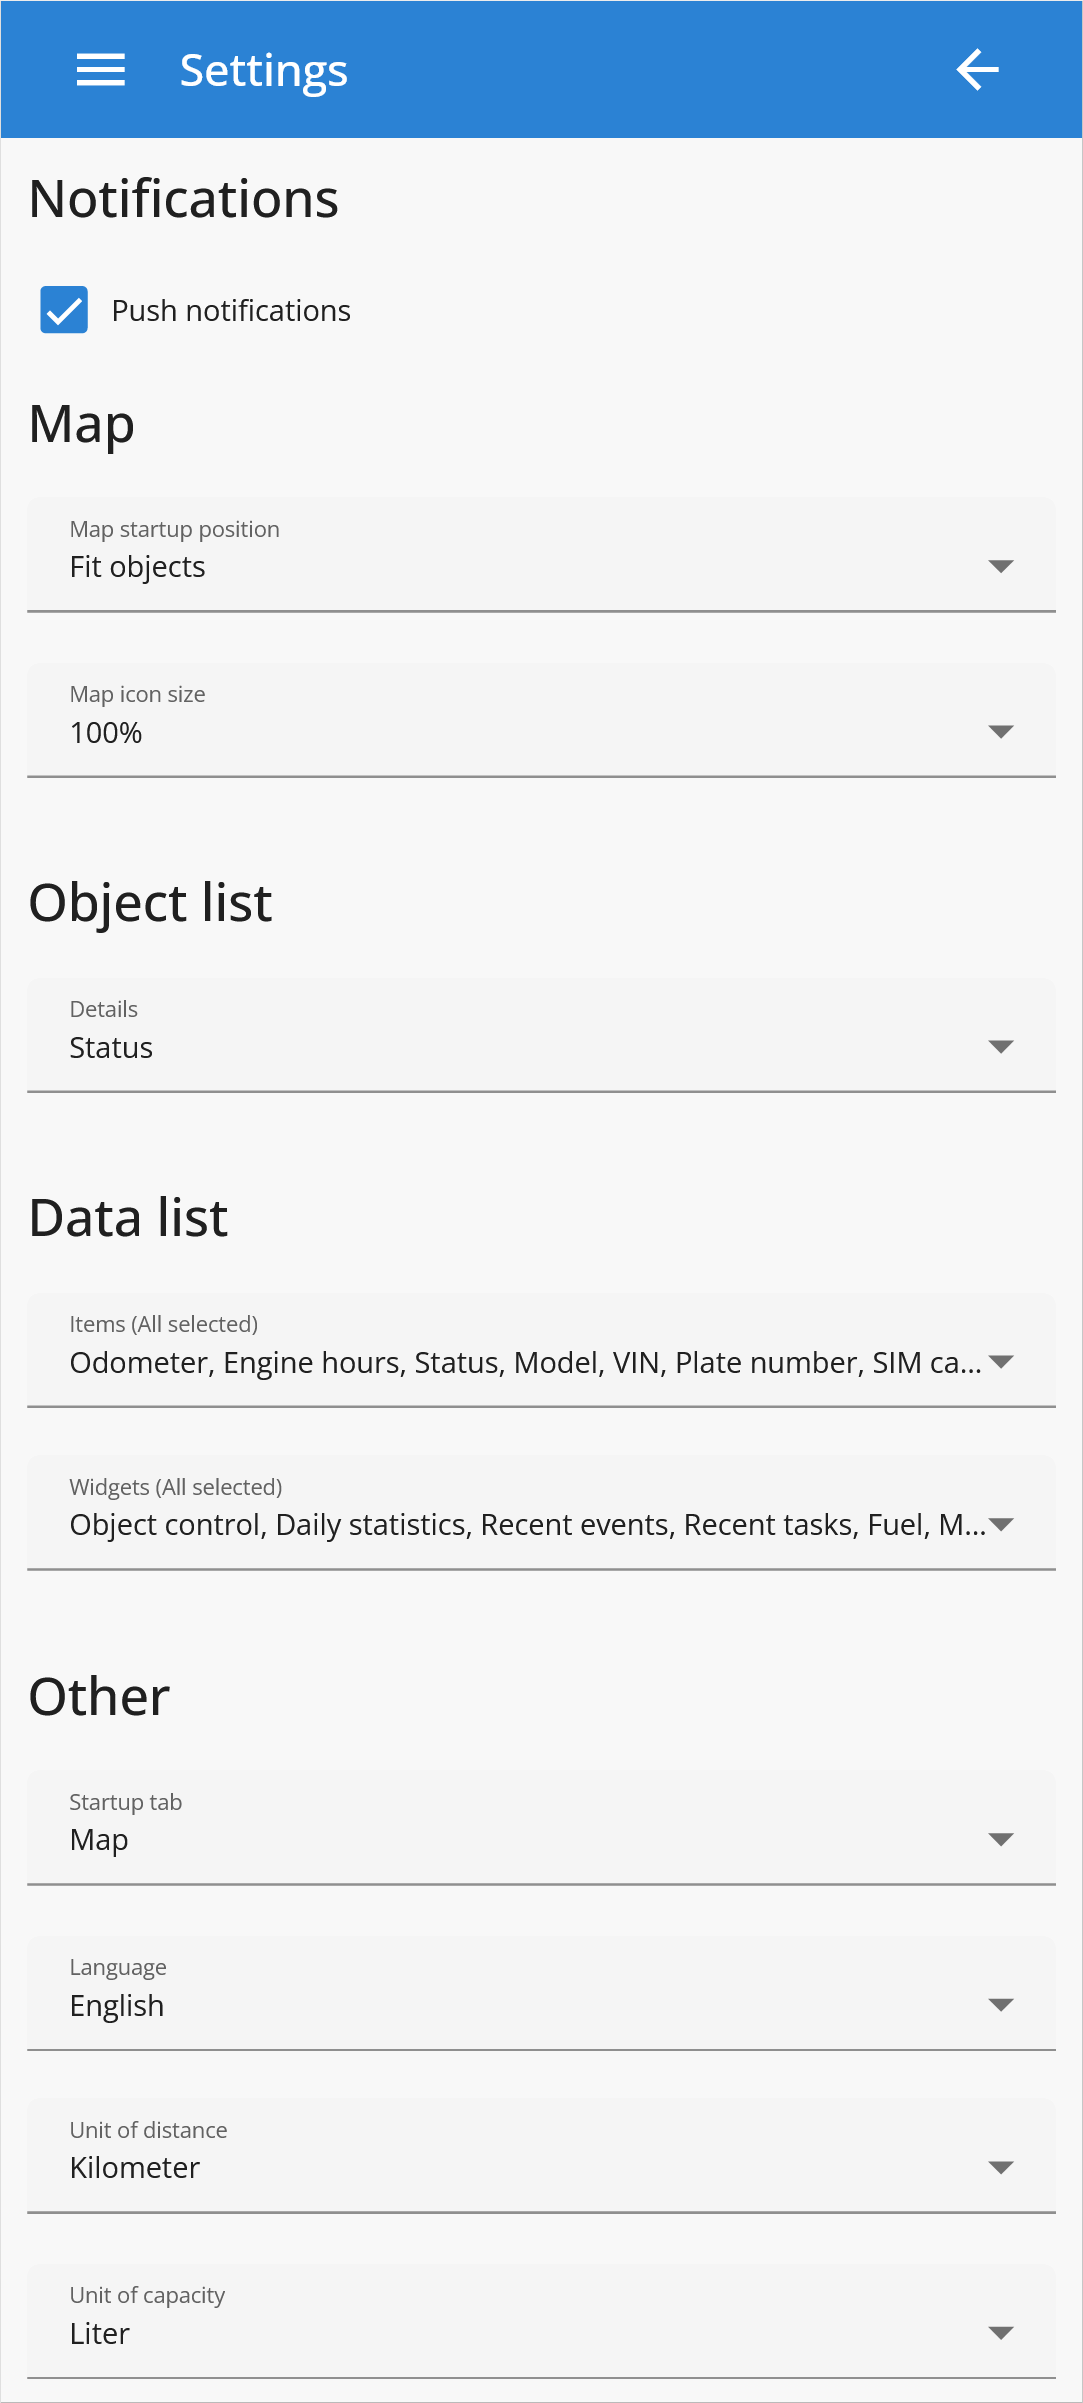Click the Details dropdown arrow
Viewport: 1083px width, 2403px height.
coord(1000,1047)
